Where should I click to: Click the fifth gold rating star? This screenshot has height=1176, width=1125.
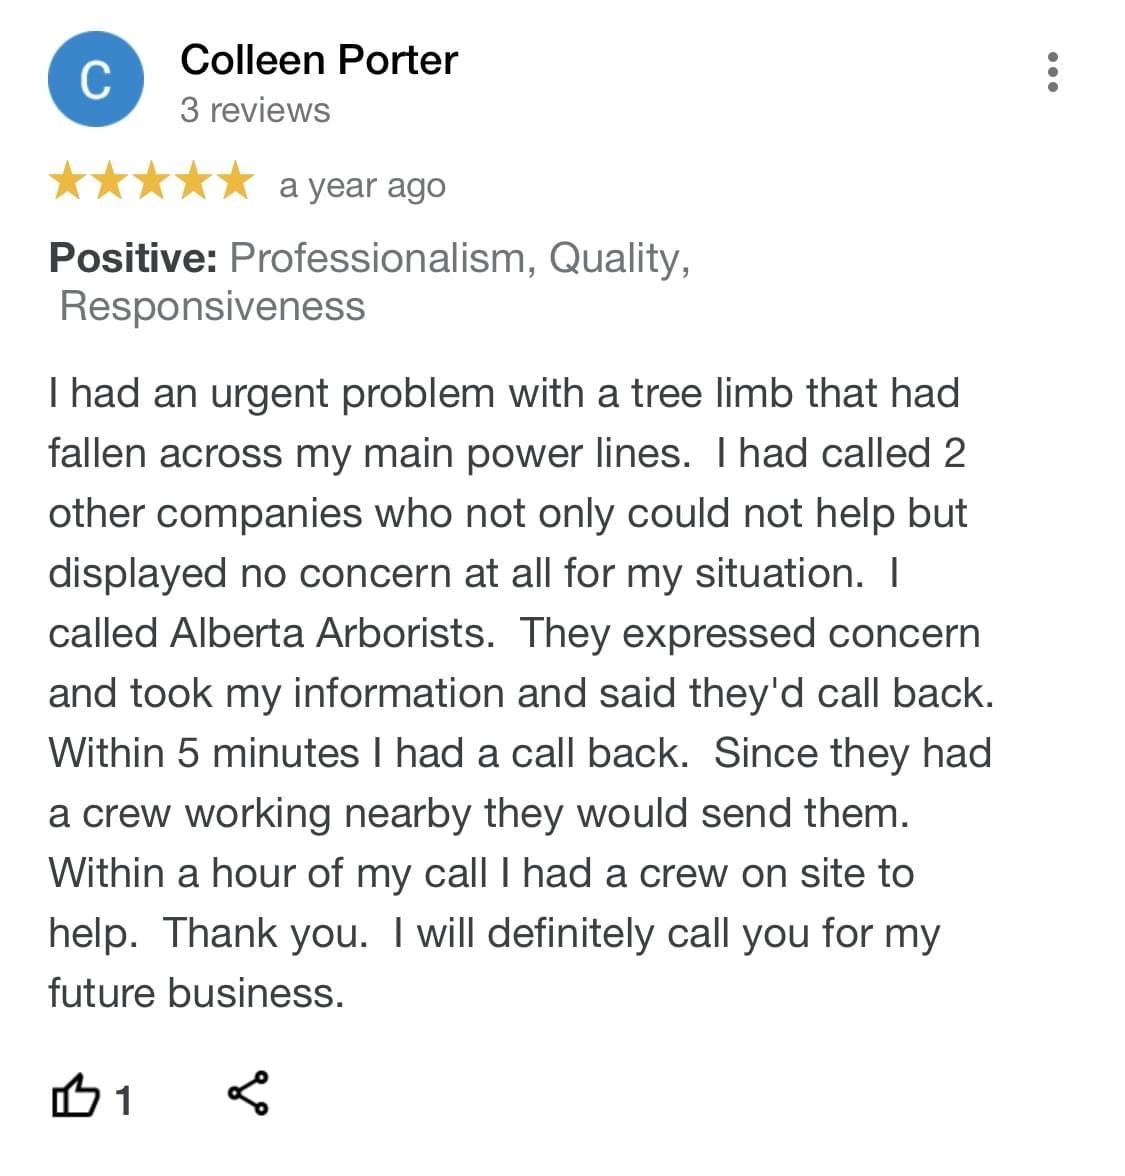click(x=234, y=183)
